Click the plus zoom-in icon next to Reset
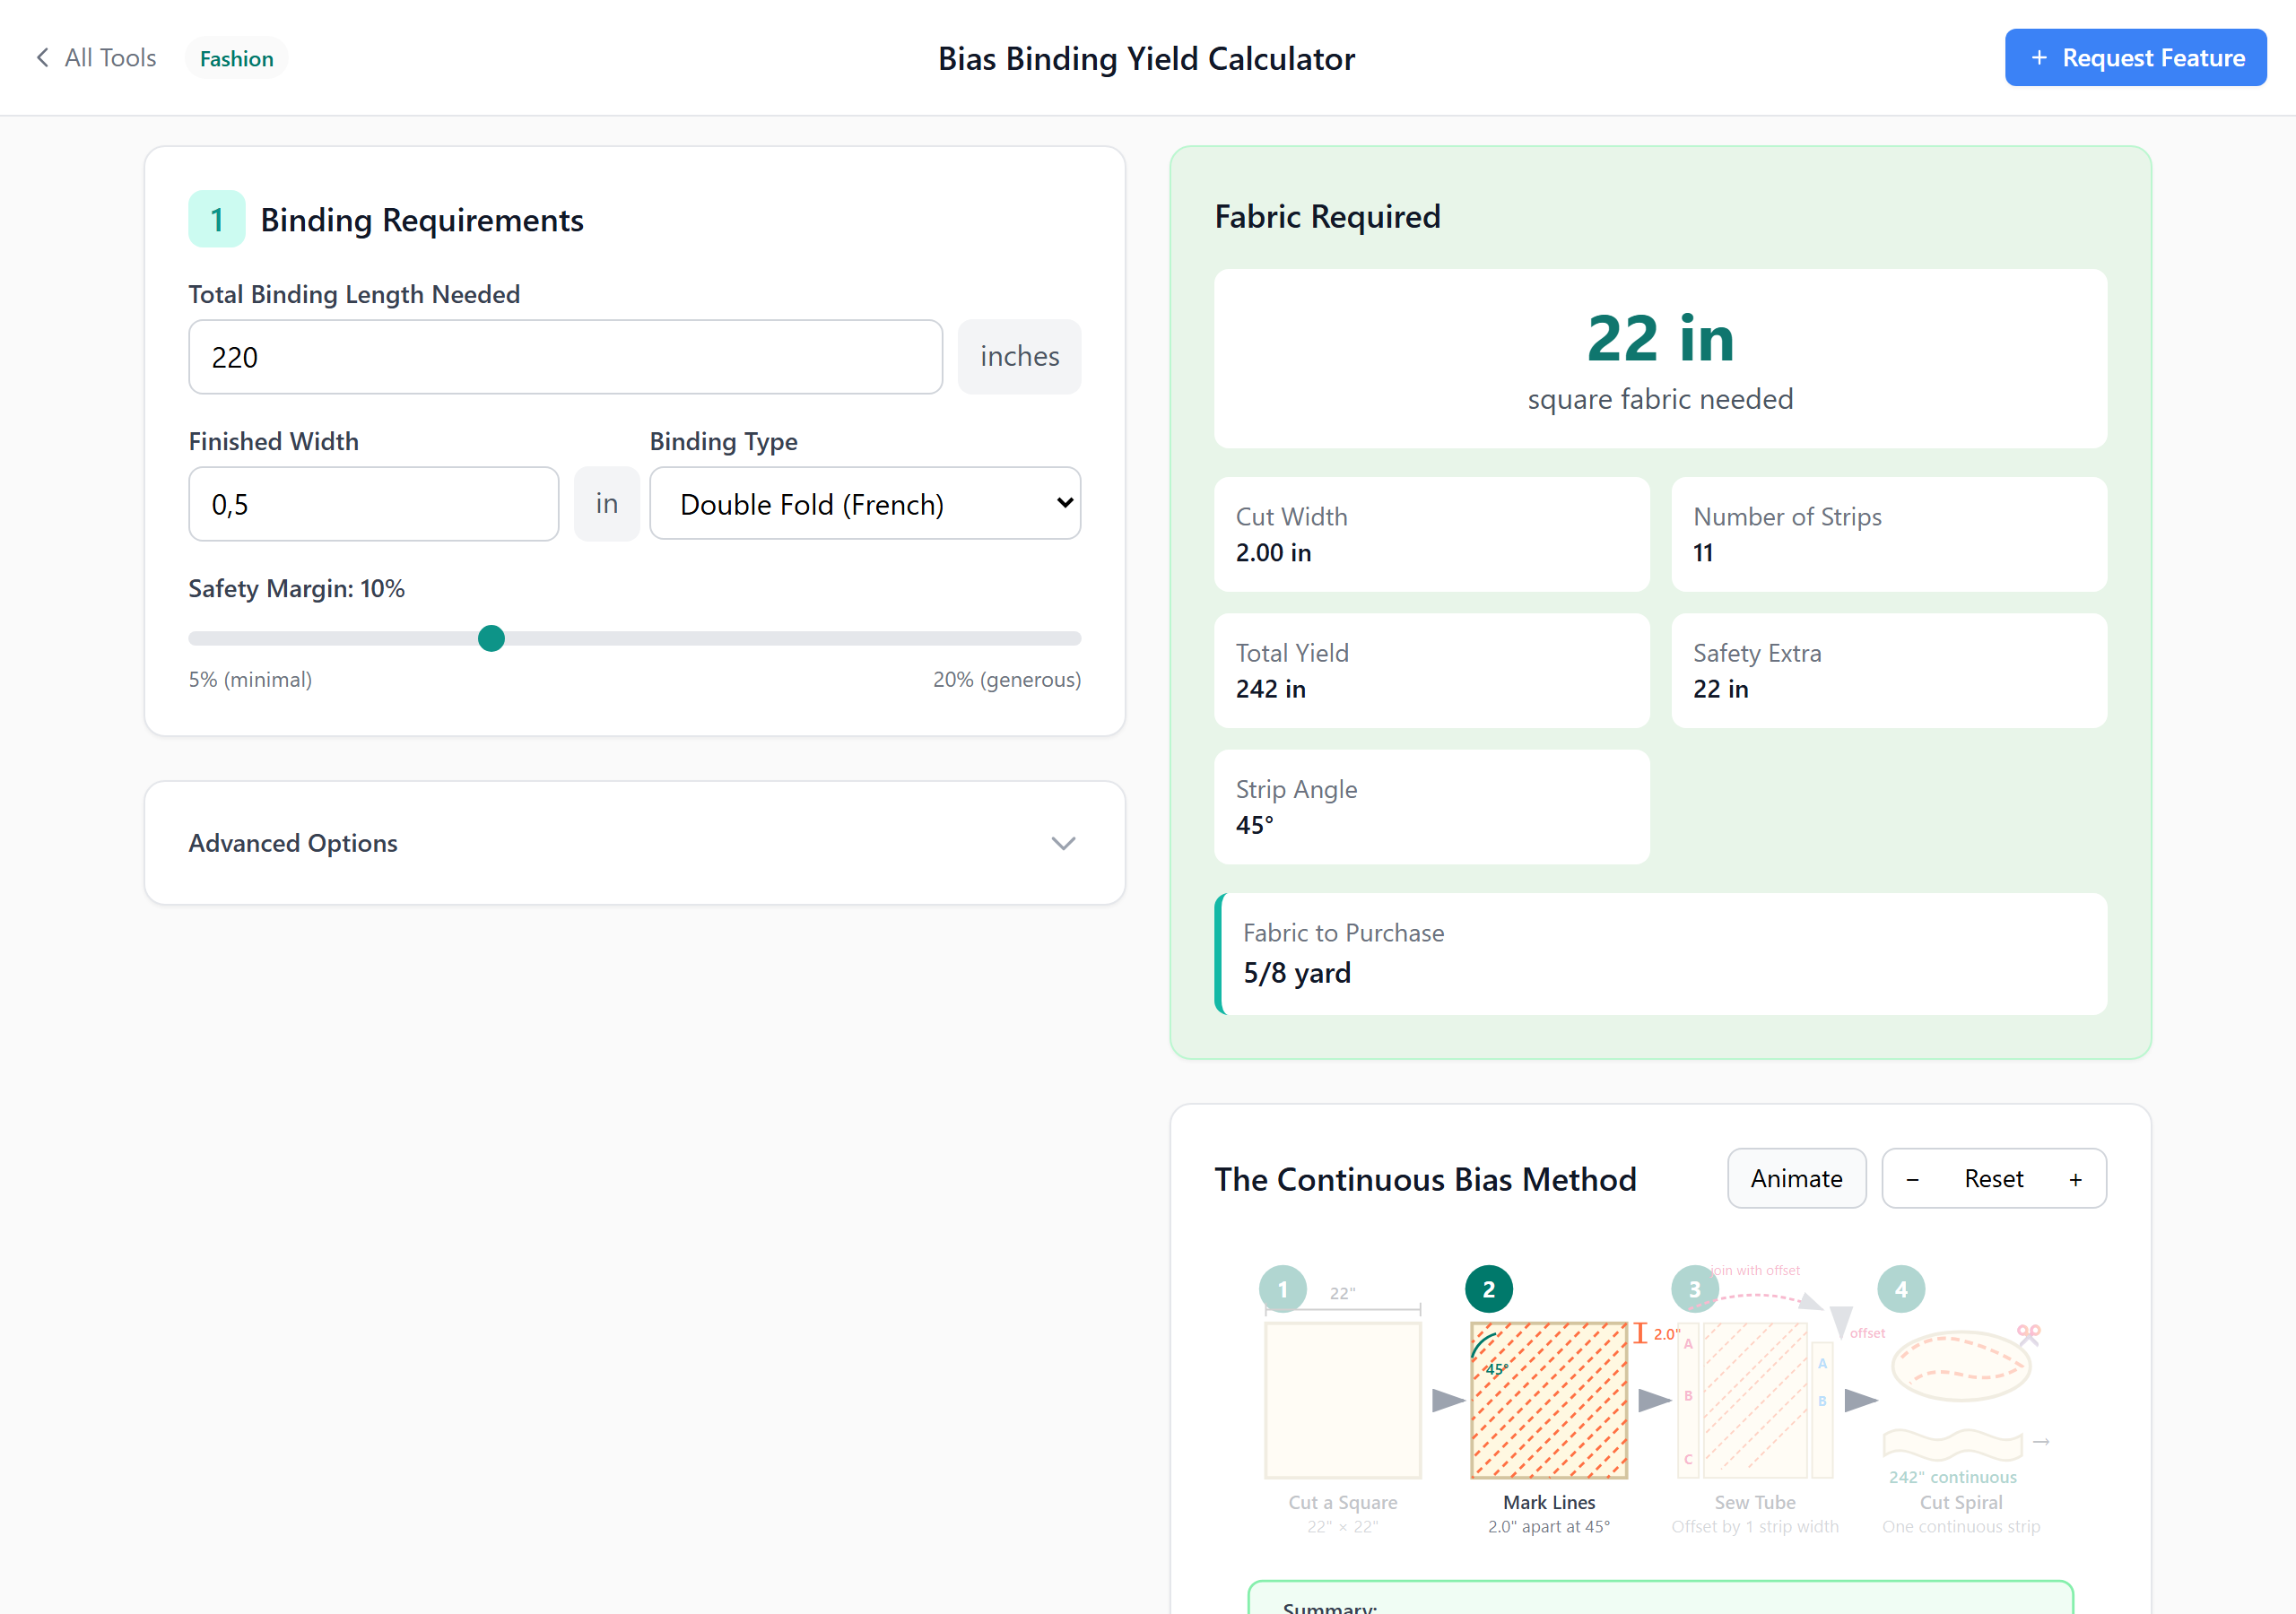The image size is (2296, 1614). (x=2075, y=1180)
